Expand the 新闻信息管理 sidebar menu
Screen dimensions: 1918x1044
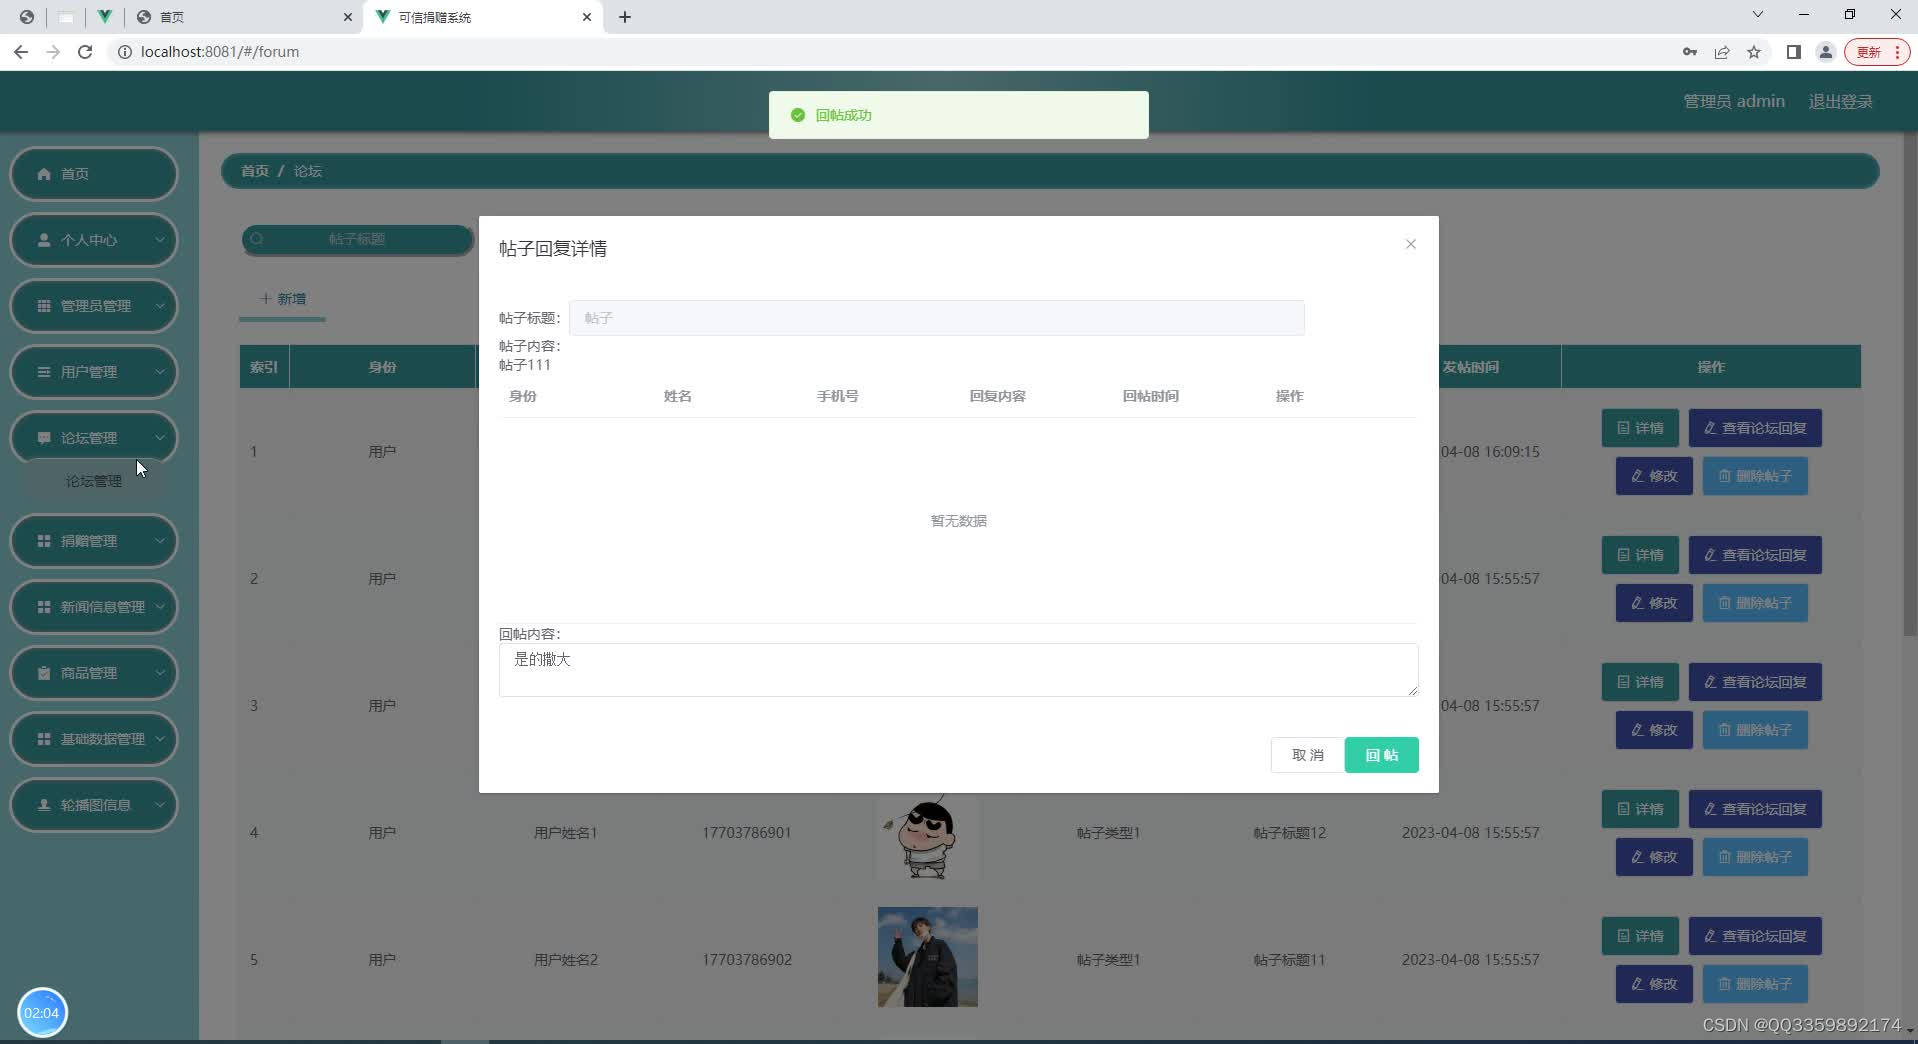pos(94,607)
